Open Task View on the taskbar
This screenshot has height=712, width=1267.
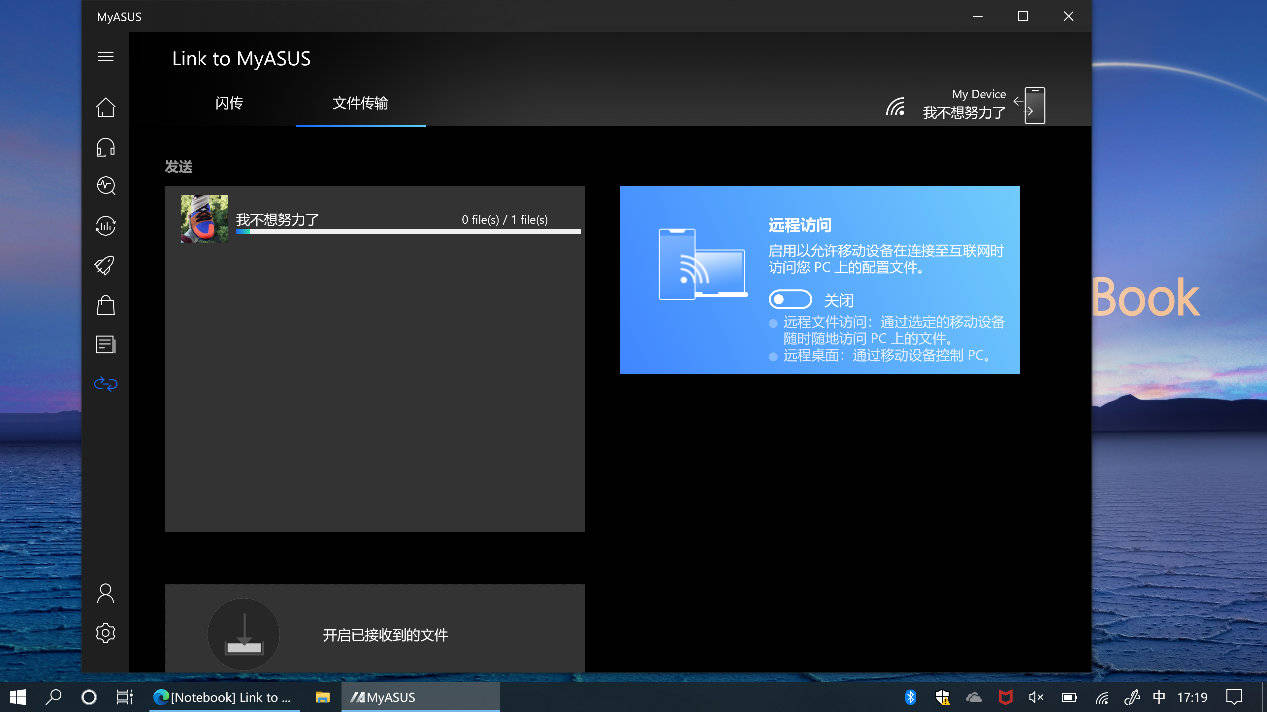pyautogui.click(x=124, y=697)
